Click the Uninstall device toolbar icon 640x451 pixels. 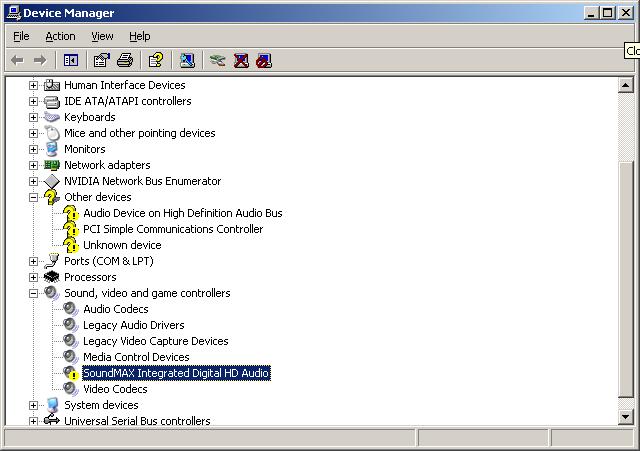(x=241, y=61)
